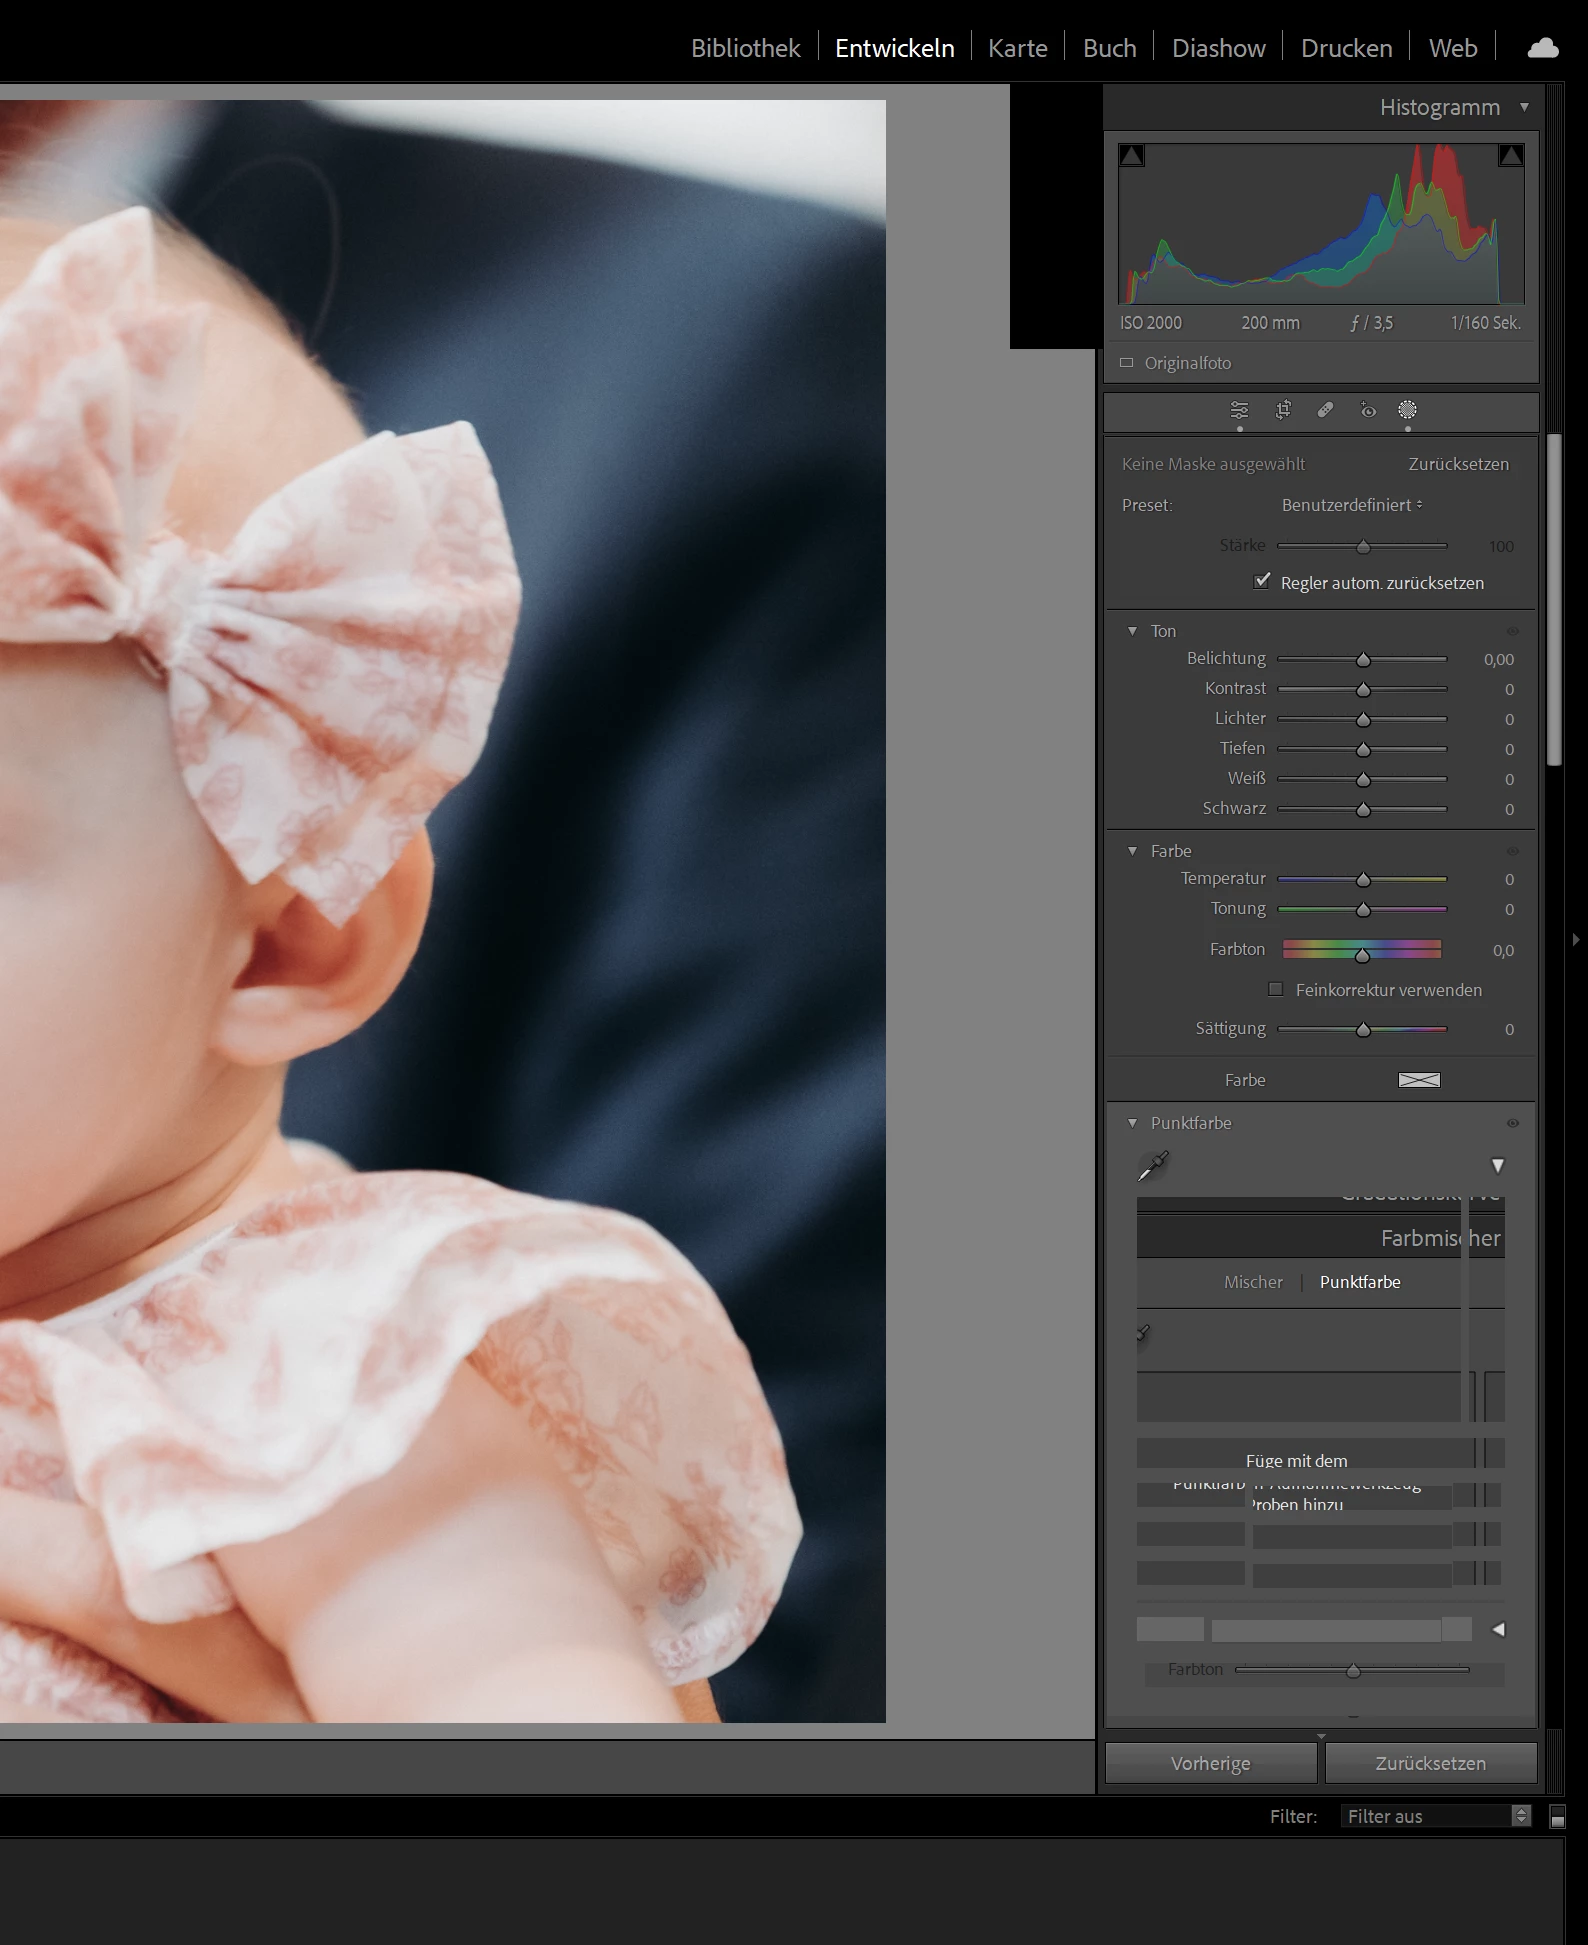Switch to Karte module
The image size is (1588, 1945).
pos(1017,48)
